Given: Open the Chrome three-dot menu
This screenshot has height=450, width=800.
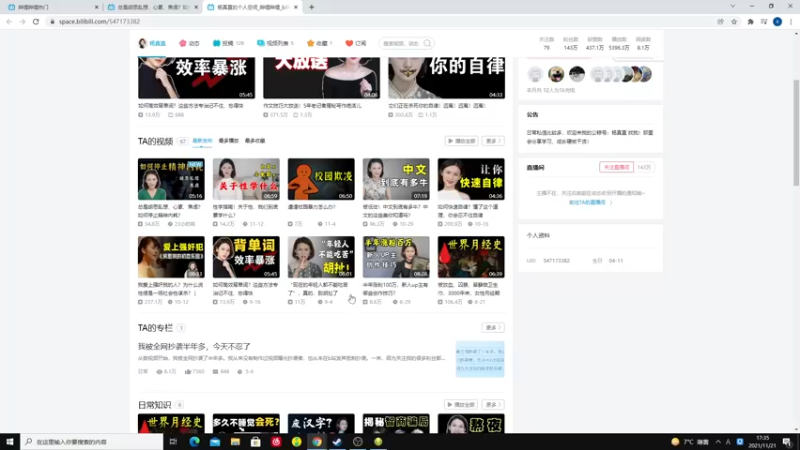Looking at the screenshot, I should (x=791, y=21).
